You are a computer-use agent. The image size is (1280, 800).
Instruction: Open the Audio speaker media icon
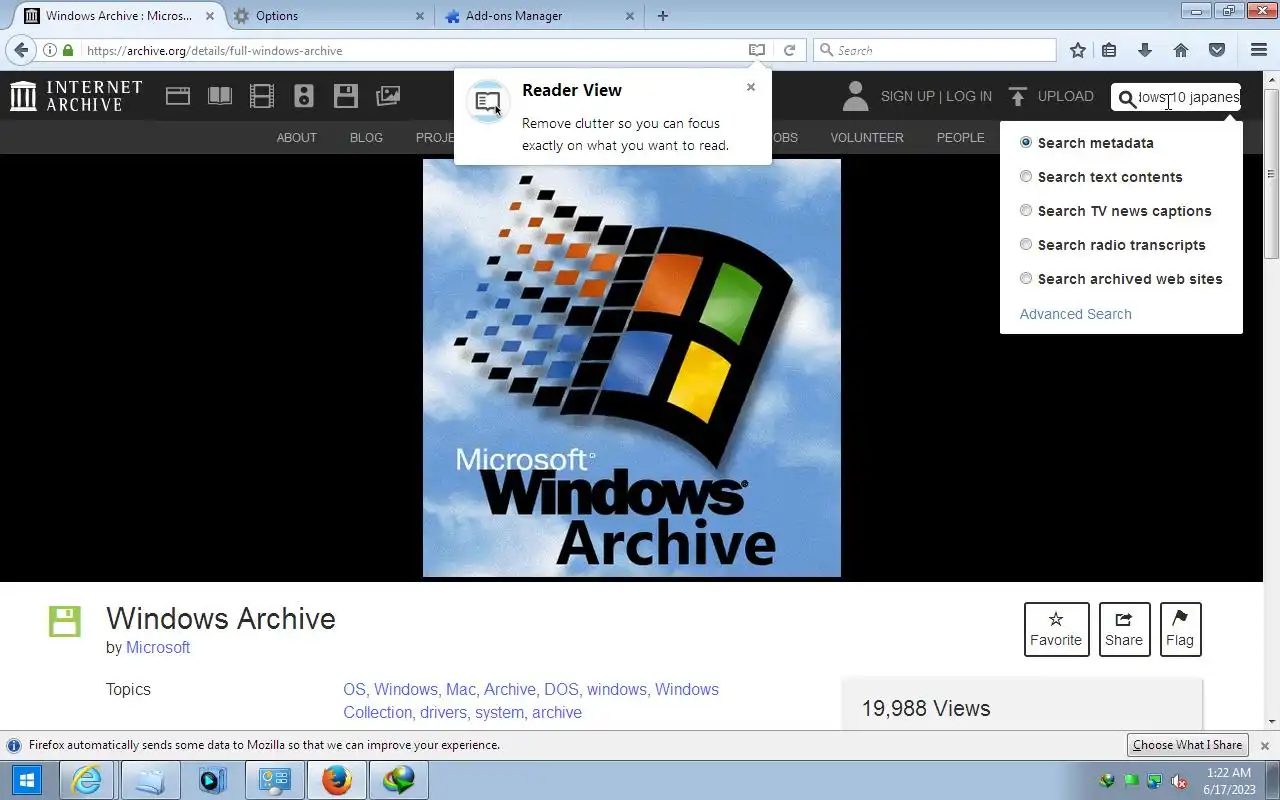304,97
